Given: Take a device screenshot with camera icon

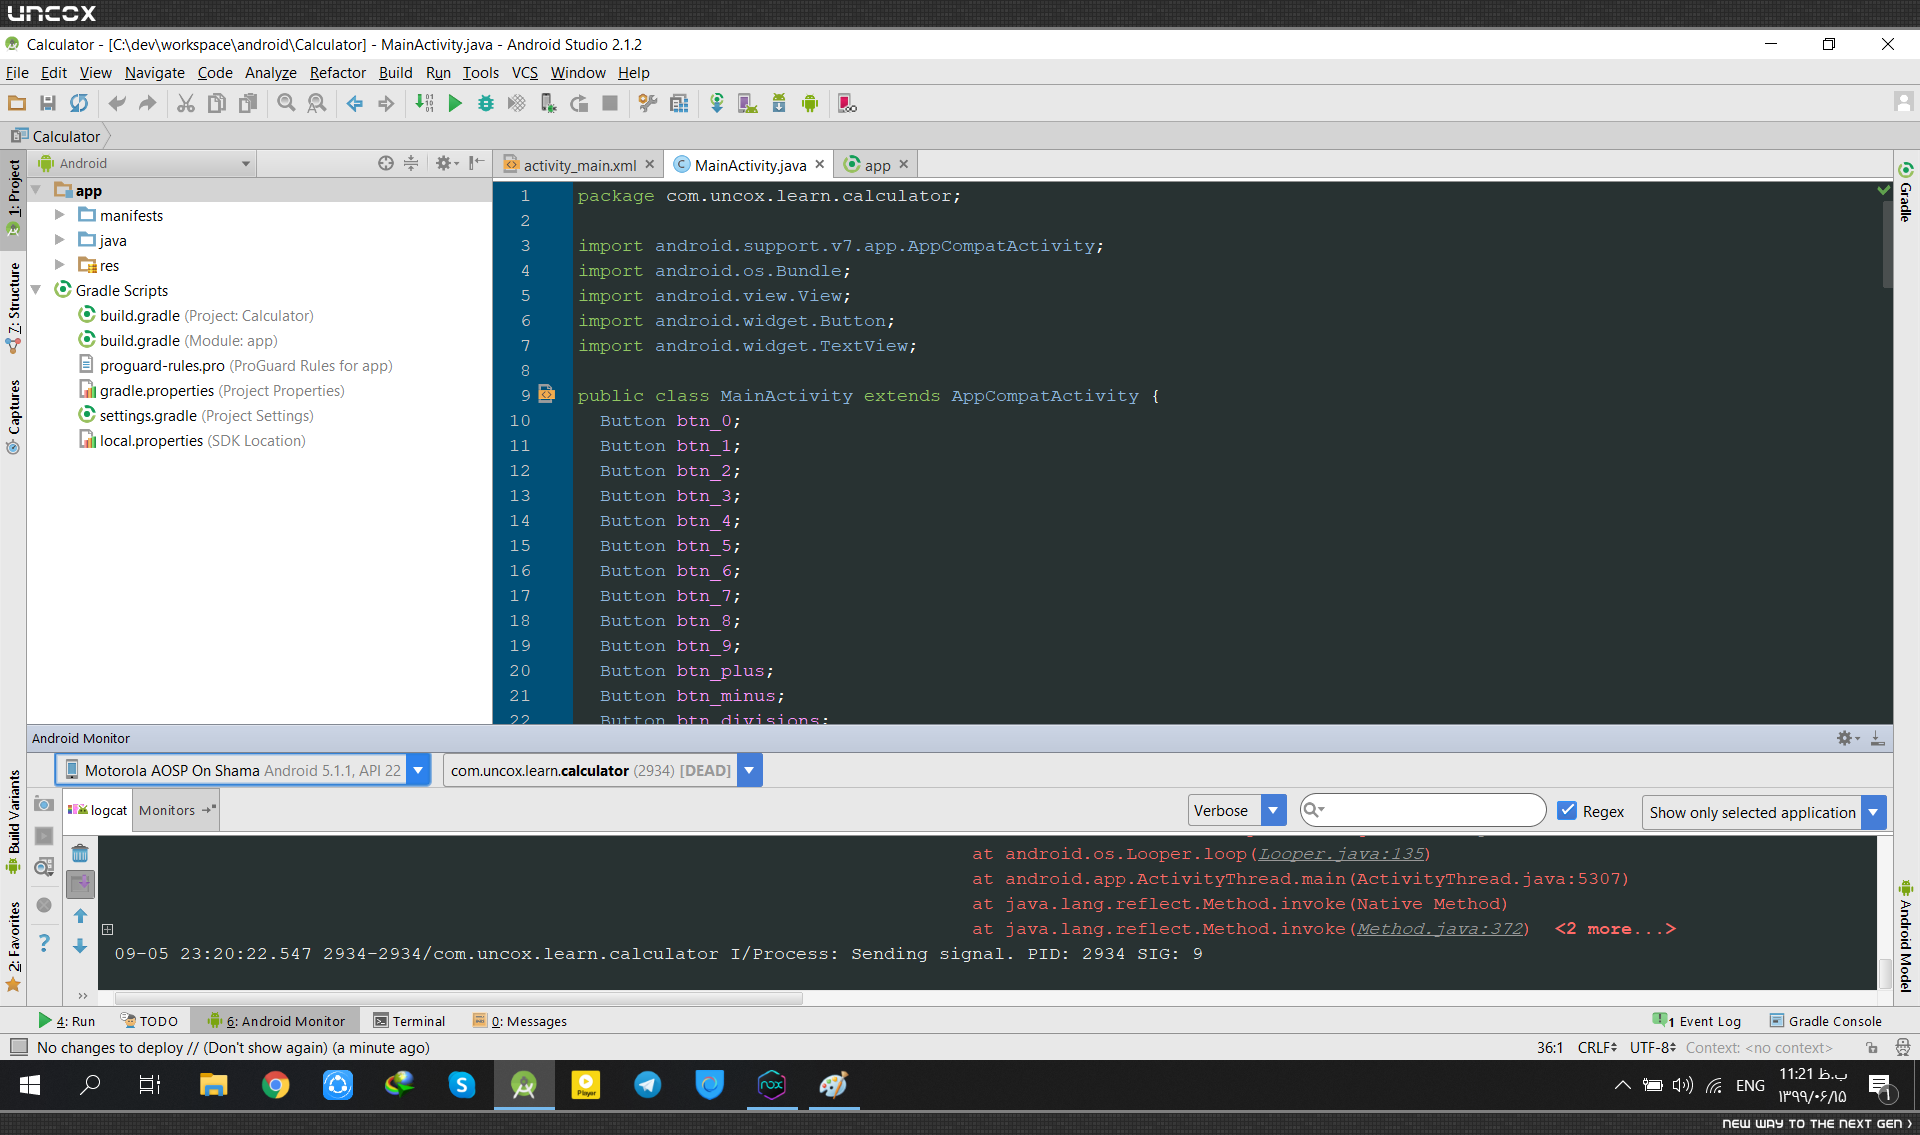Looking at the screenshot, I should click(x=44, y=804).
